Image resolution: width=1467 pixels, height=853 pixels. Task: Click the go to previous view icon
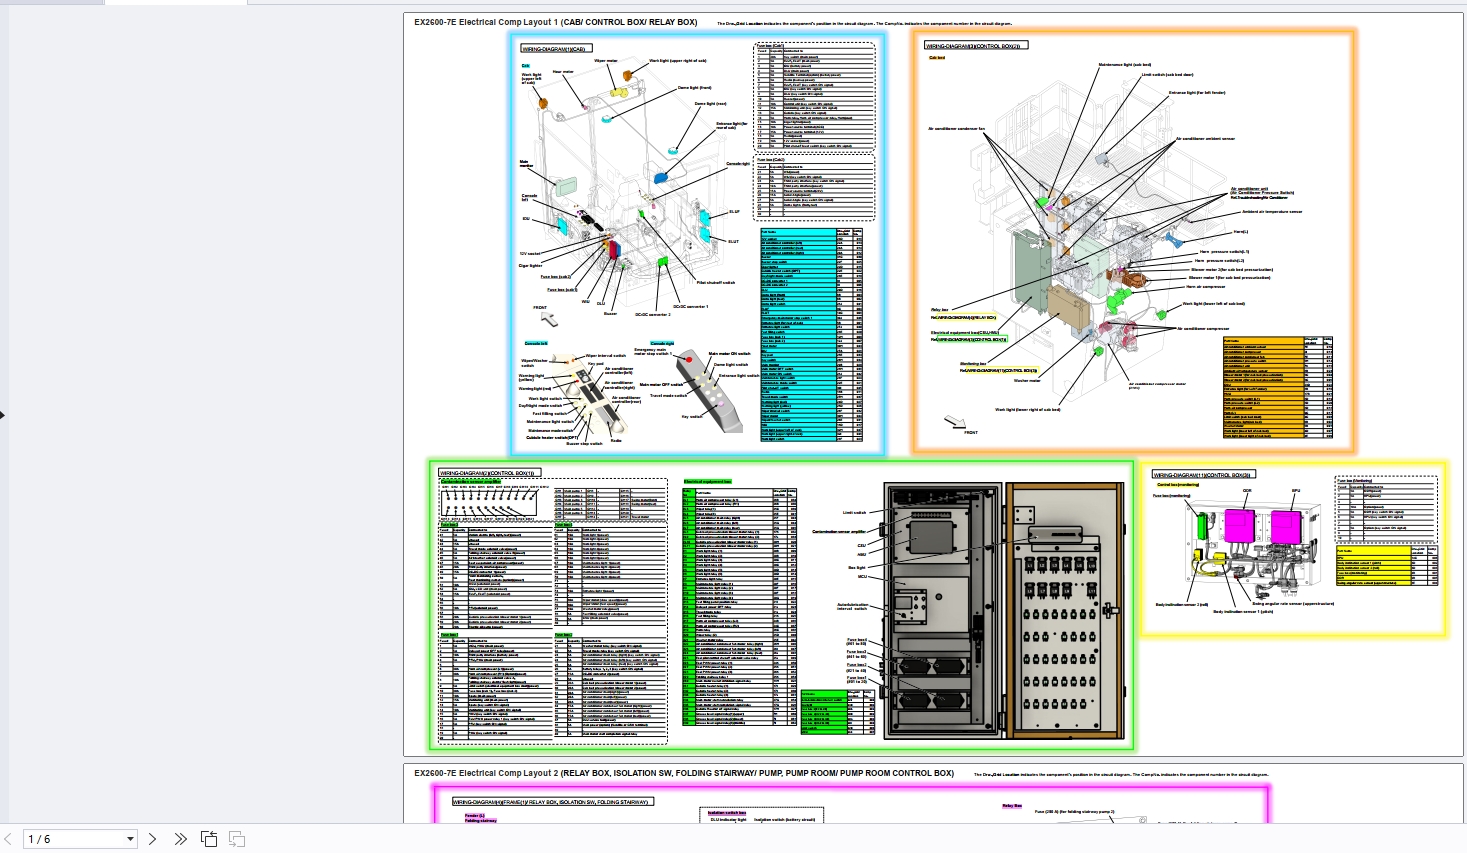click(x=209, y=839)
